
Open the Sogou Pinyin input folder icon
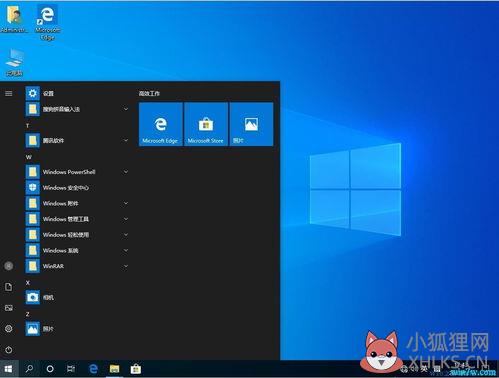tap(33, 109)
